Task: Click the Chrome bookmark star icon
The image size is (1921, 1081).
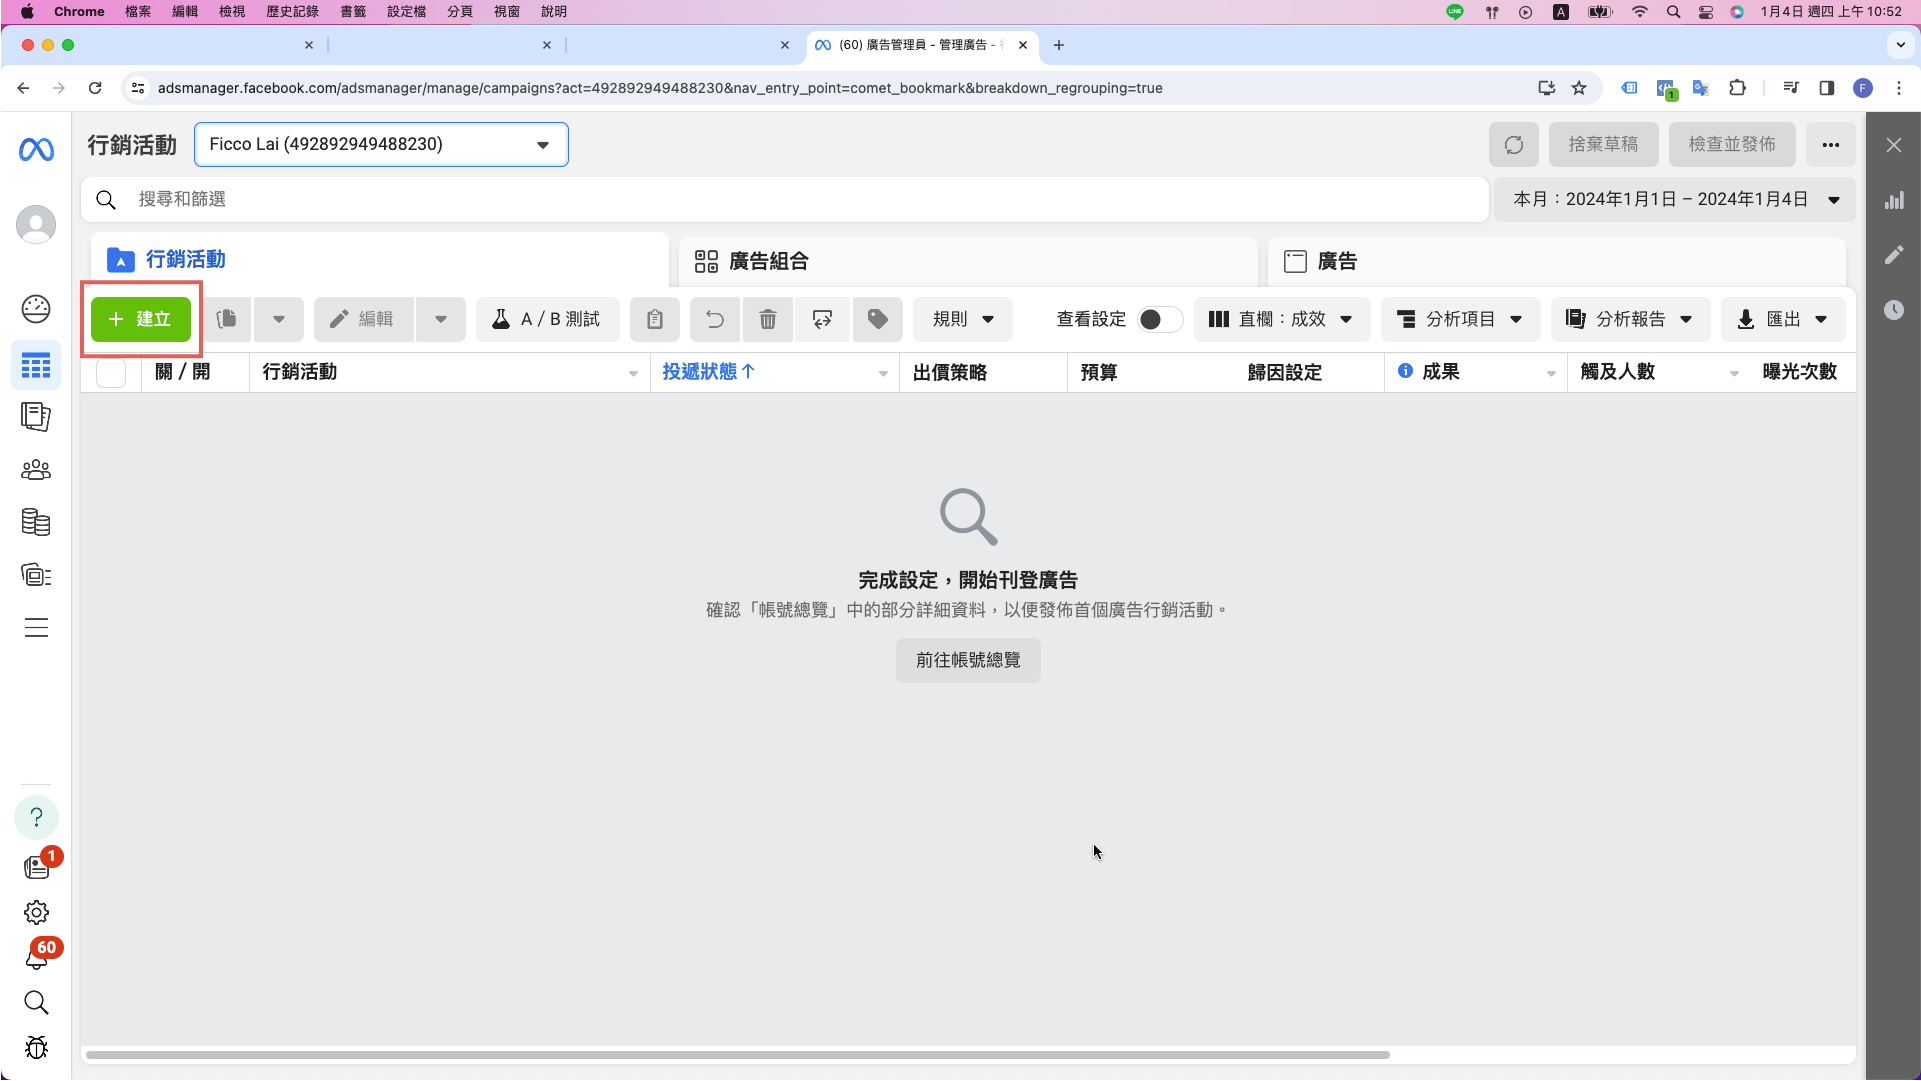Action: (1579, 88)
